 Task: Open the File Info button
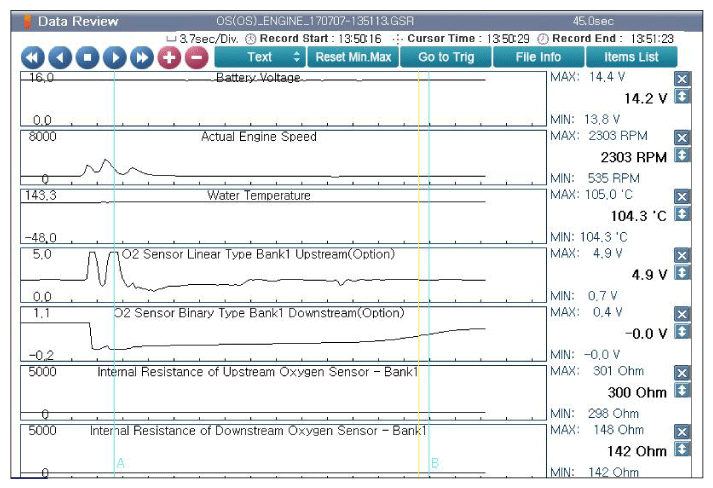538,57
